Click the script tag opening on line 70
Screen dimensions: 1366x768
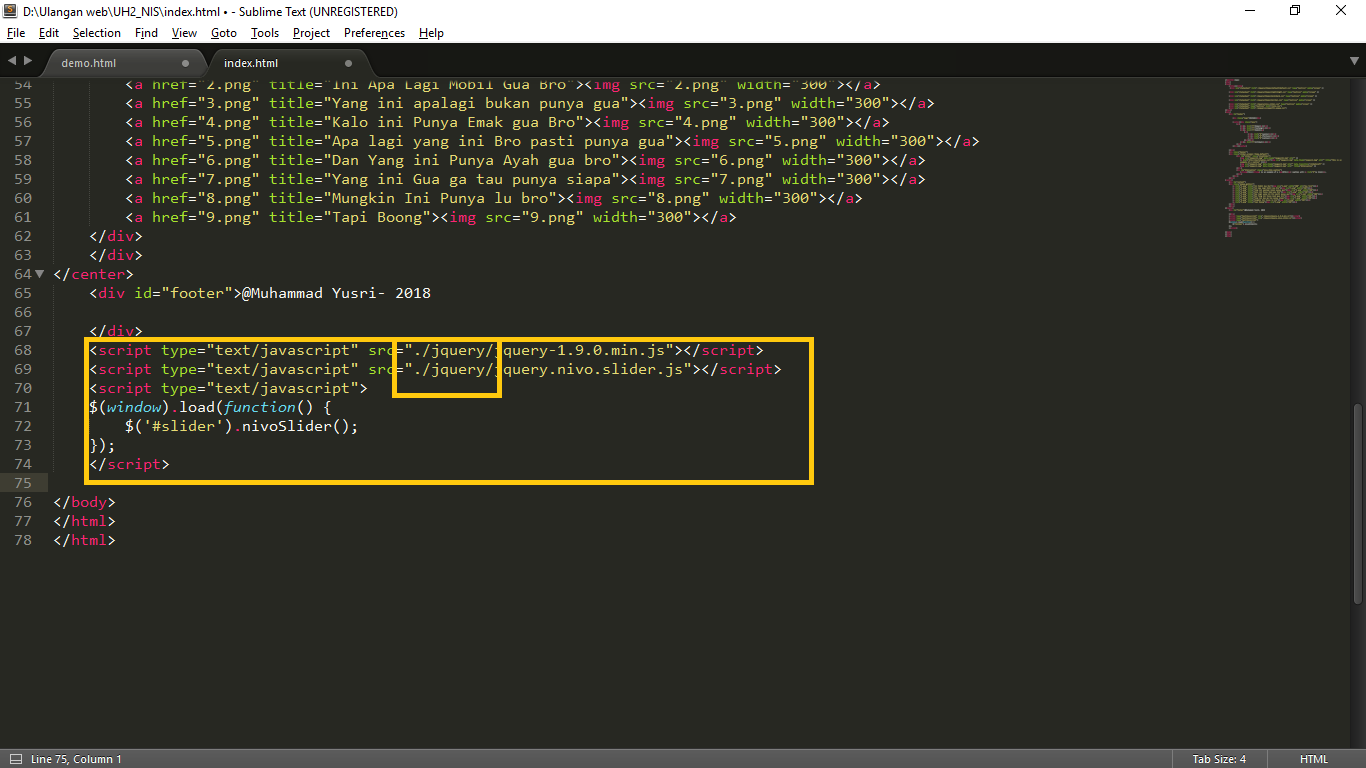pos(228,388)
